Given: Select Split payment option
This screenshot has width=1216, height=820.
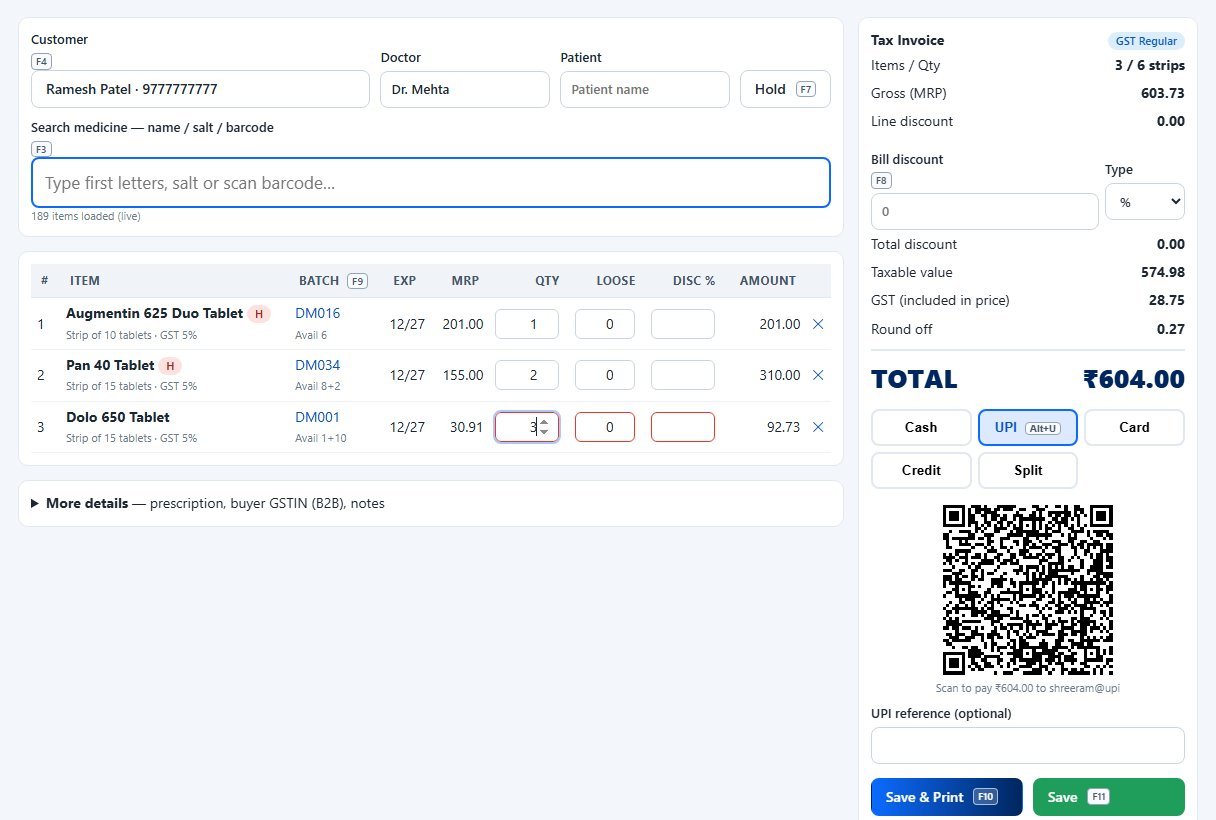Looking at the screenshot, I should [1028, 470].
